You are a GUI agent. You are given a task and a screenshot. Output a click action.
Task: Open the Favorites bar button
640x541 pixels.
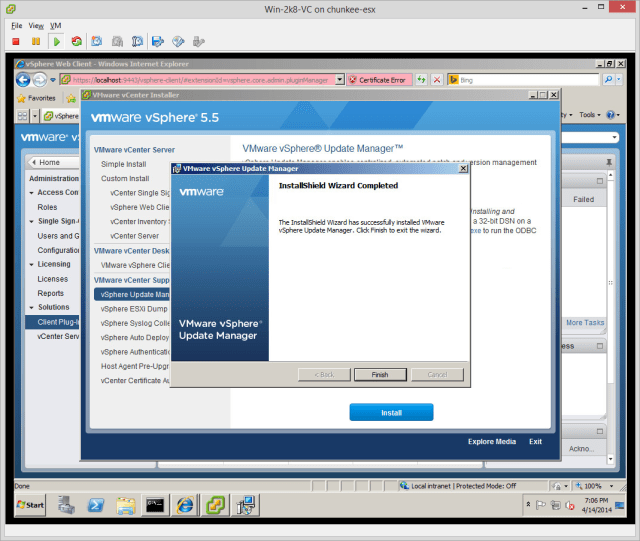[36, 98]
